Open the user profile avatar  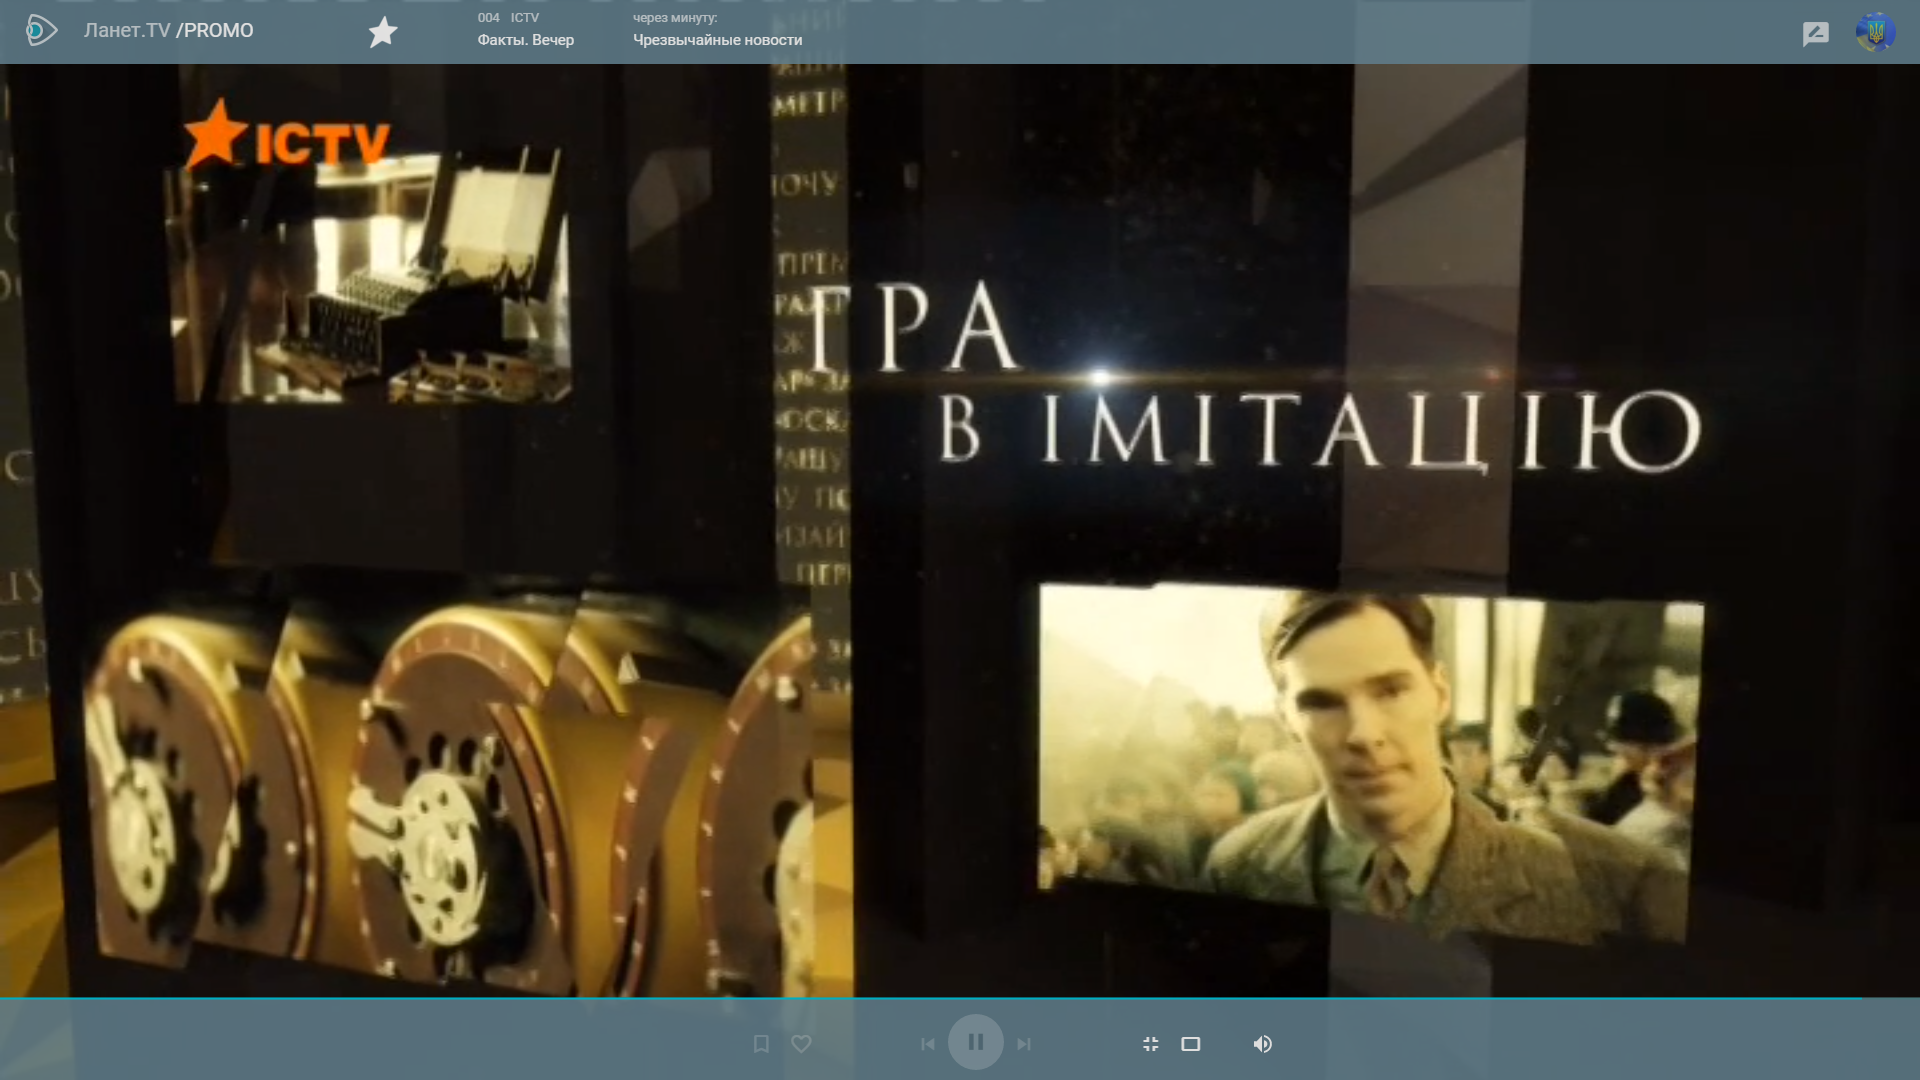coord(1875,32)
